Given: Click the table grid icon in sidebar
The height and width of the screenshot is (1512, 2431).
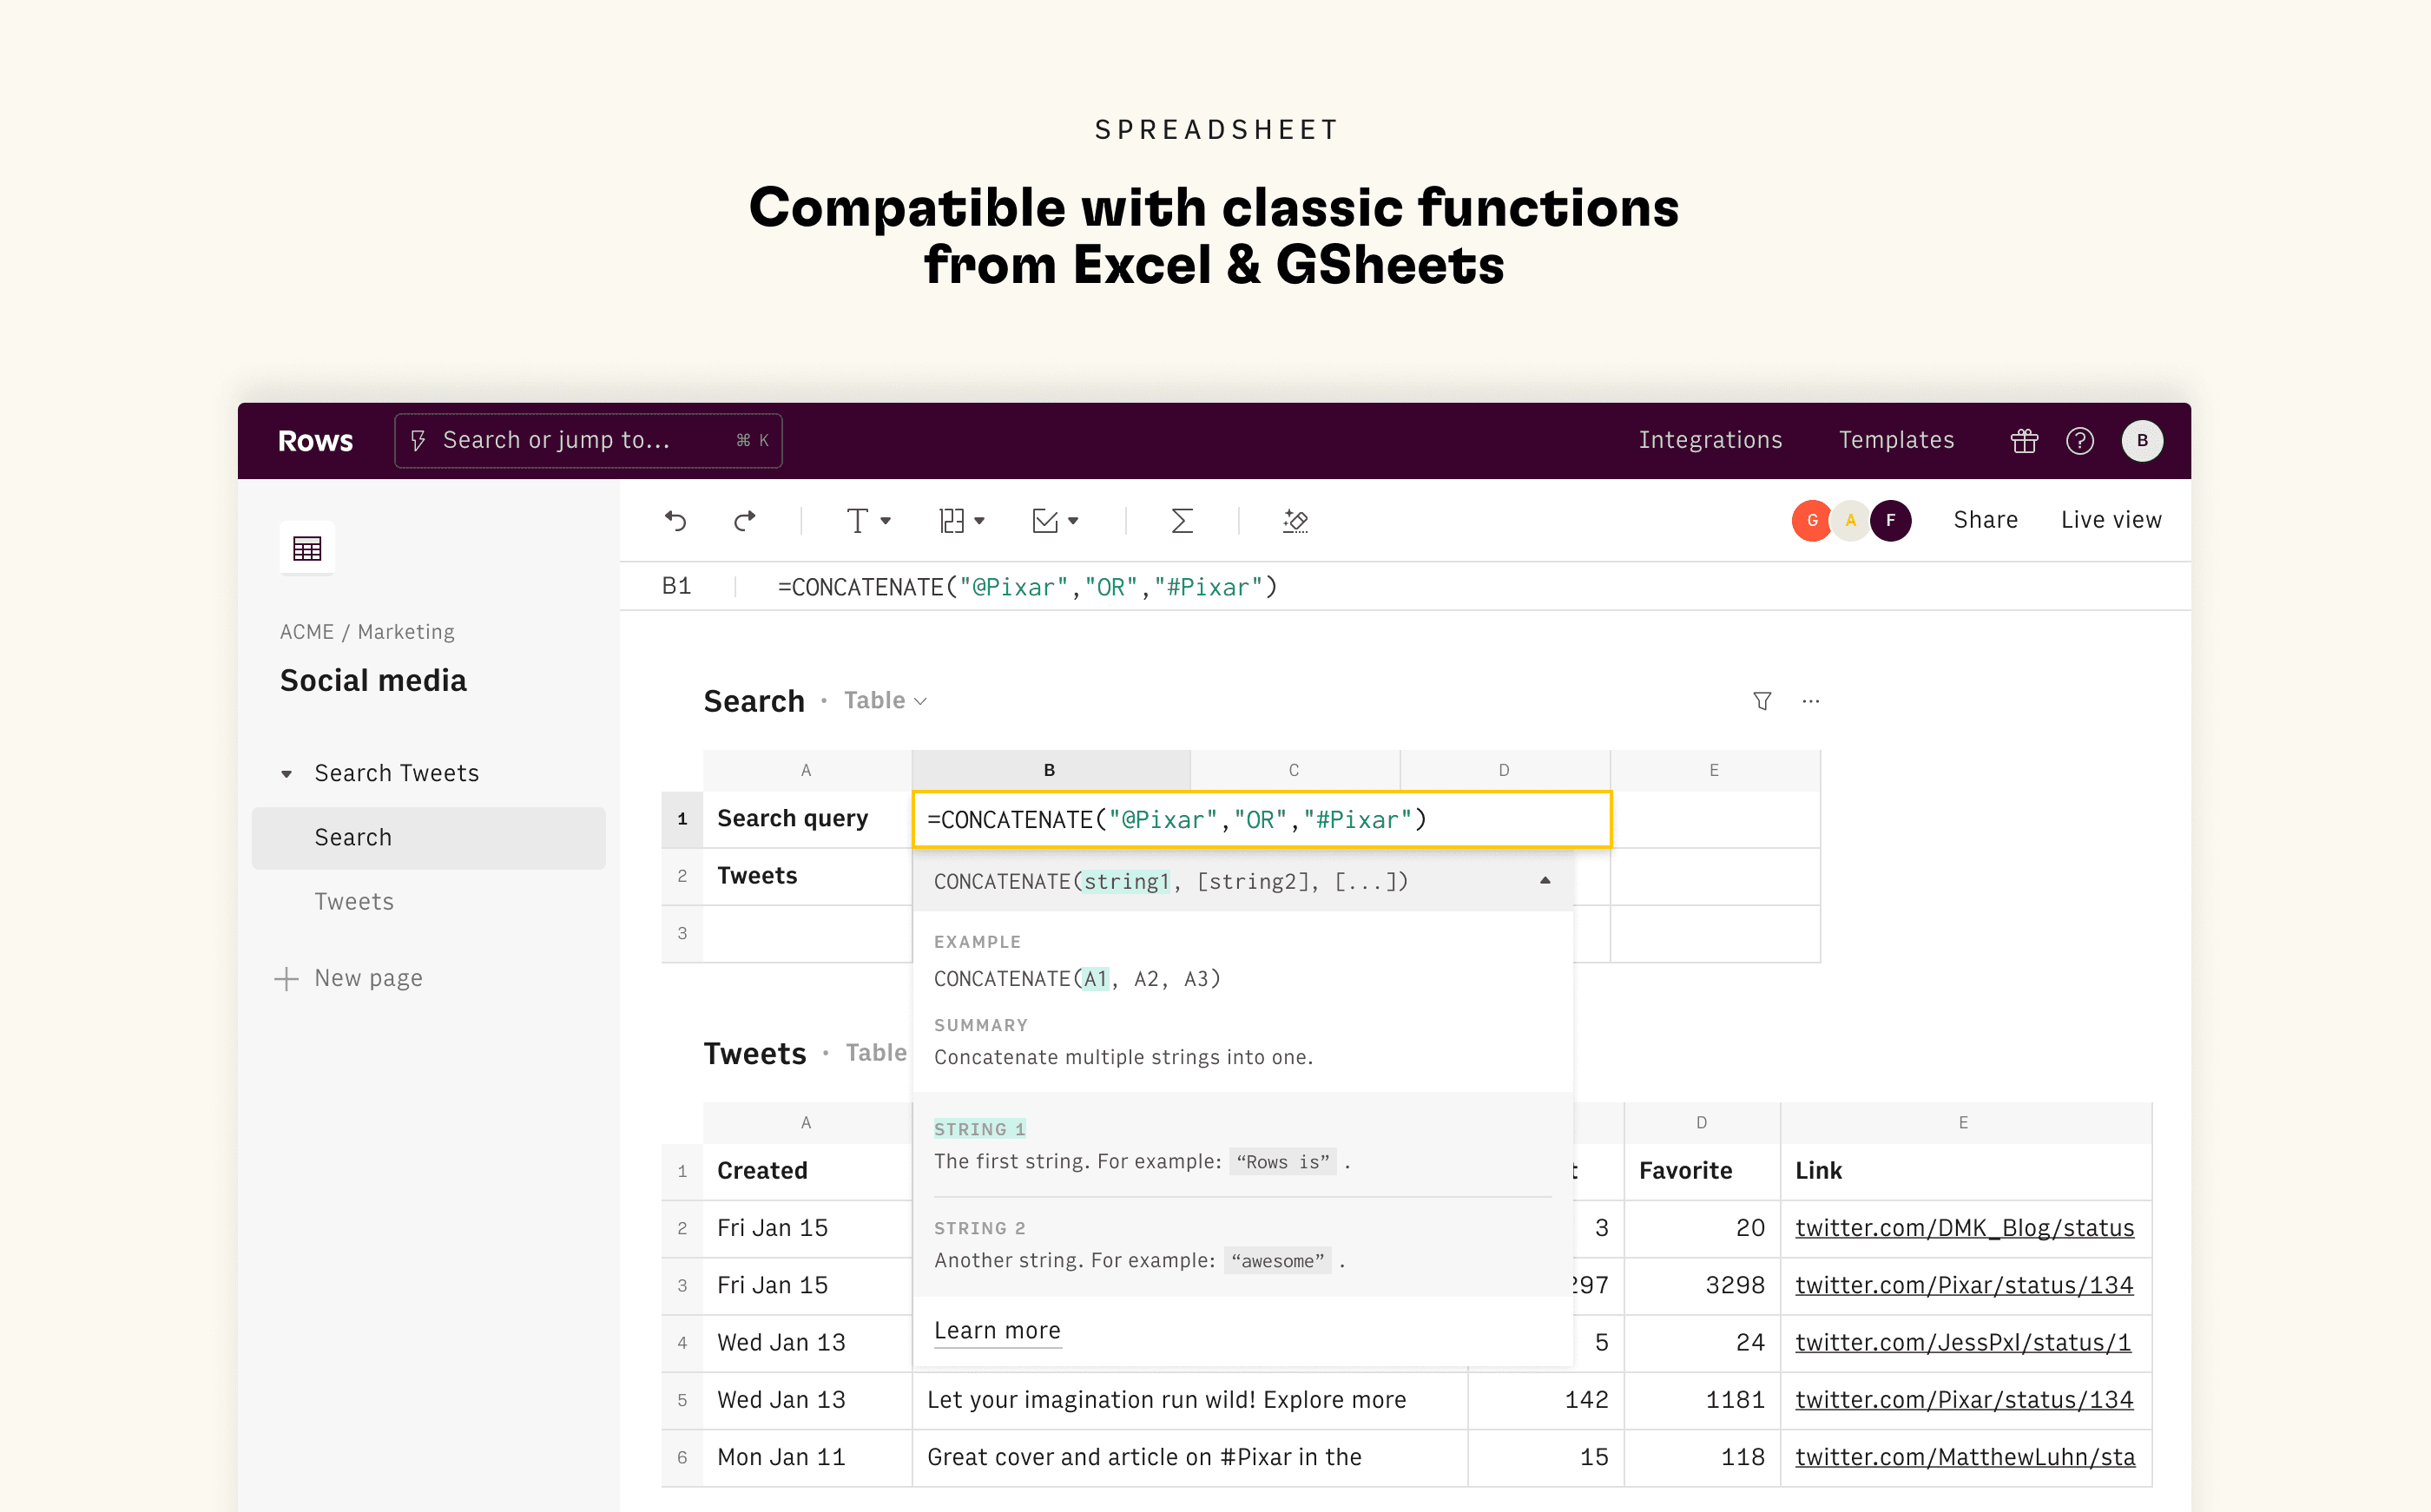Looking at the screenshot, I should pos(307,548).
